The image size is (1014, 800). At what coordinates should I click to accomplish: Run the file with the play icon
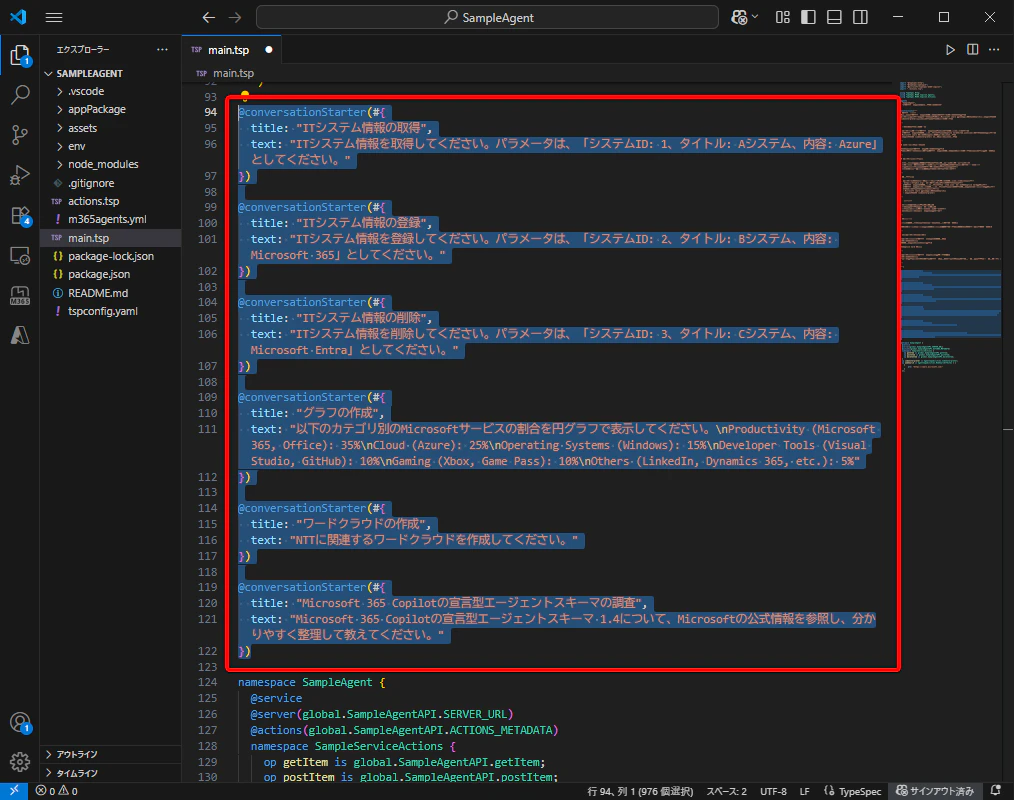coord(950,50)
